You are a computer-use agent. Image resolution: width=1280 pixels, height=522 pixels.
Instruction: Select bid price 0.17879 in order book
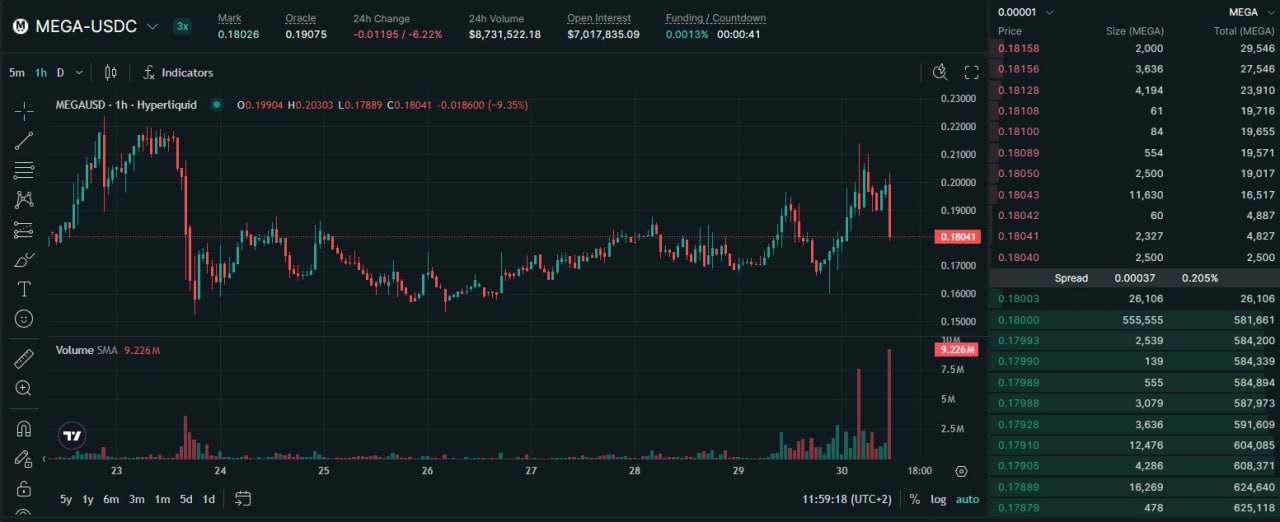point(1018,507)
